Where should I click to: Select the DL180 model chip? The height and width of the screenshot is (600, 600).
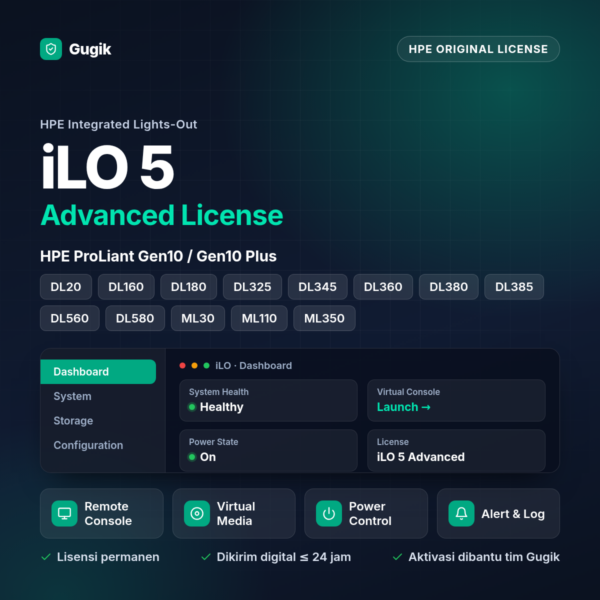(188, 287)
